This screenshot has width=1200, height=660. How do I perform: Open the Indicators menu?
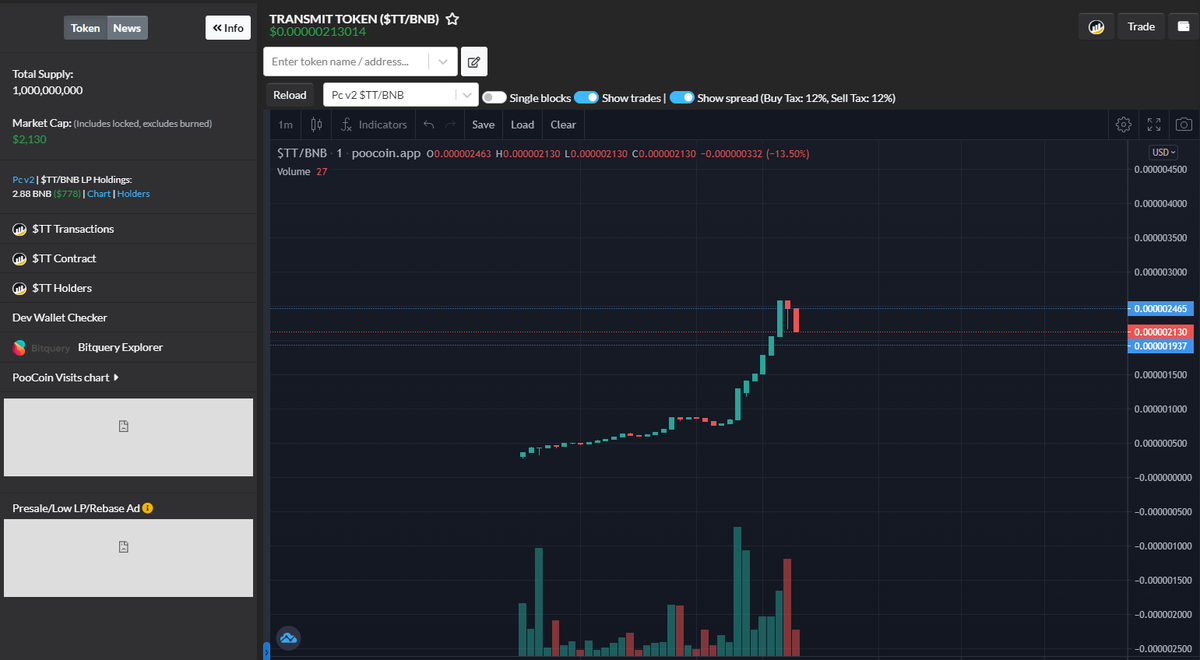click(374, 125)
